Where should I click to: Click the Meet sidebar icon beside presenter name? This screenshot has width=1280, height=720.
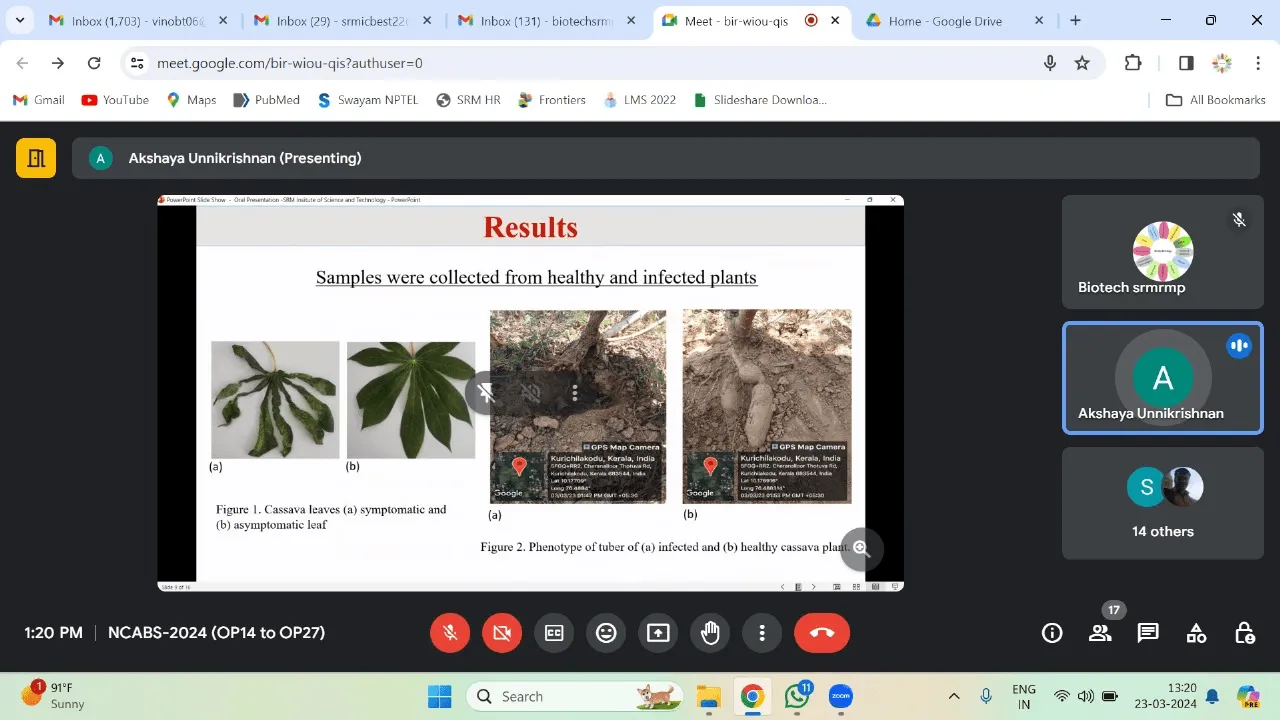click(36, 158)
